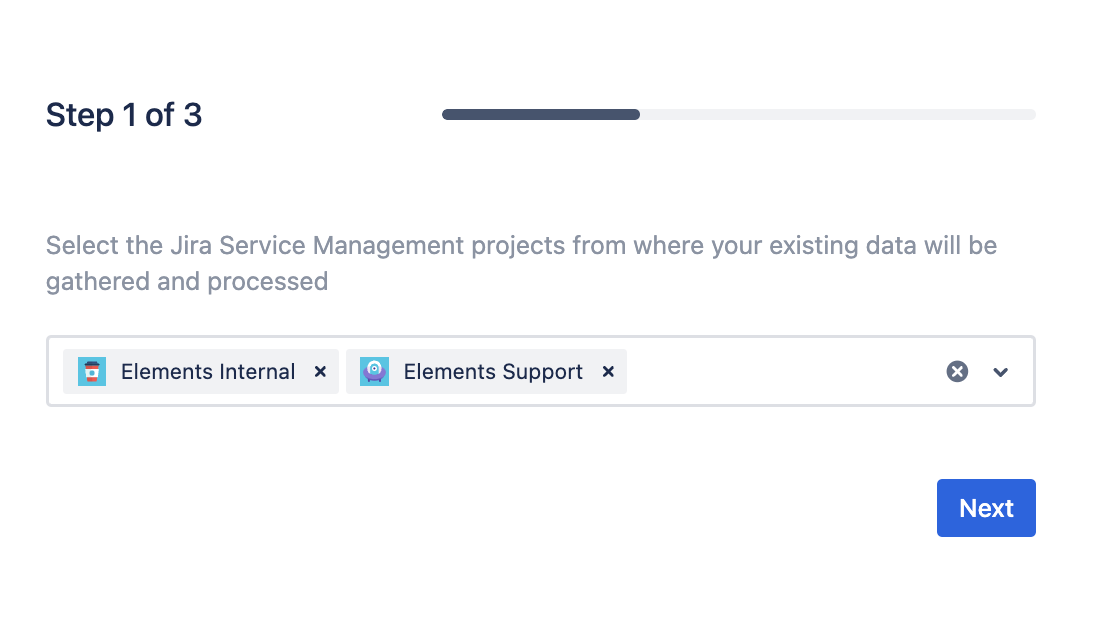Remove the Elements Internal project tag

[320, 372]
